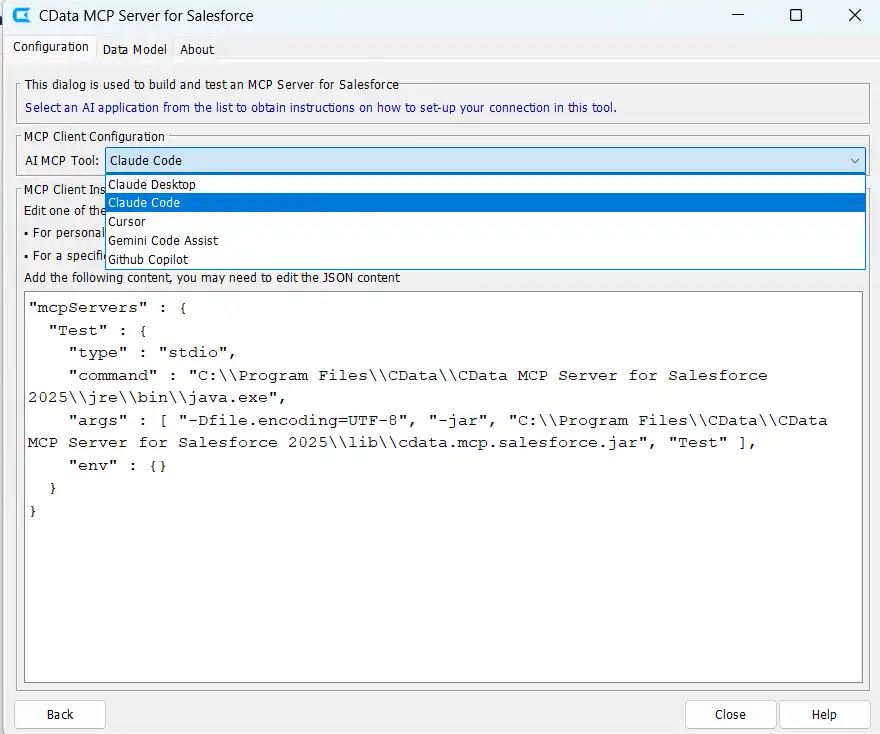The width and height of the screenshot is (880, 734).
Task: Open Help from the bottom button
Action: [824, 714]
